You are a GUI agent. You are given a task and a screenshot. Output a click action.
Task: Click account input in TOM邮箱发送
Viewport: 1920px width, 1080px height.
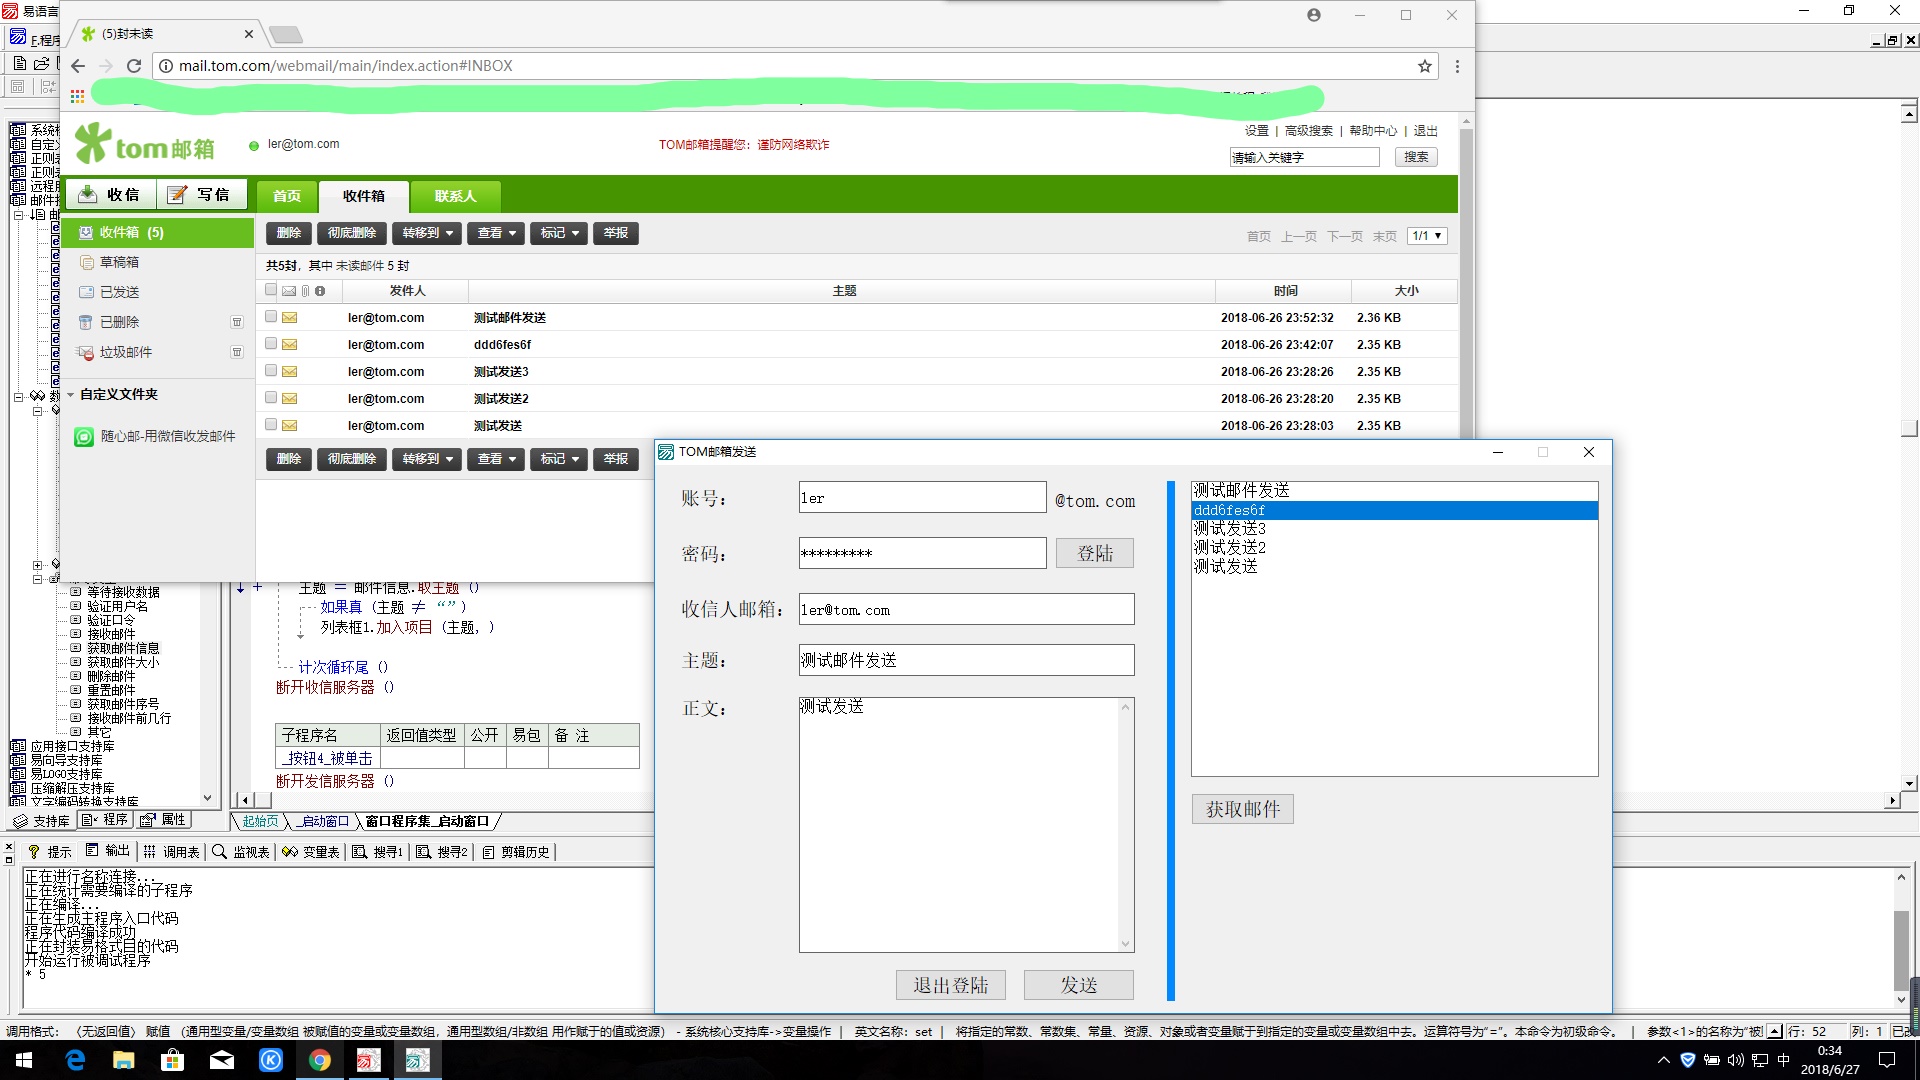922,498
